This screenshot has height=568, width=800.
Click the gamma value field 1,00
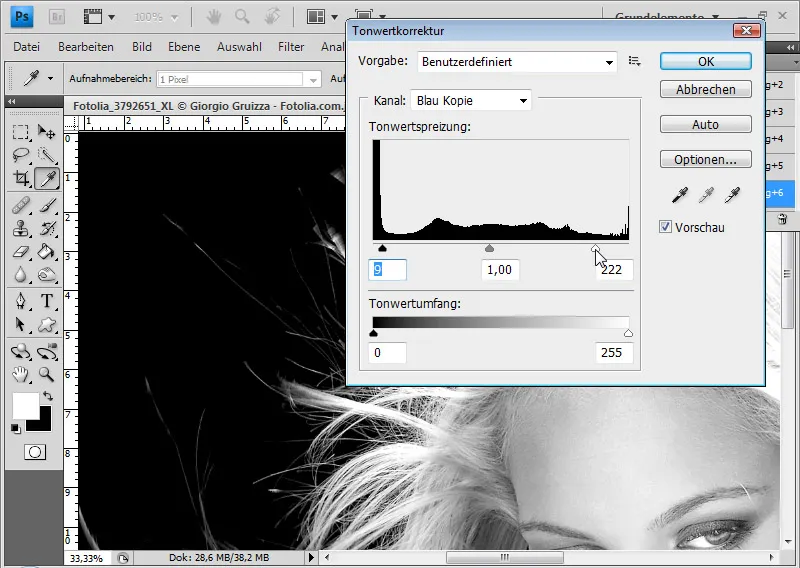pos(500,269)
